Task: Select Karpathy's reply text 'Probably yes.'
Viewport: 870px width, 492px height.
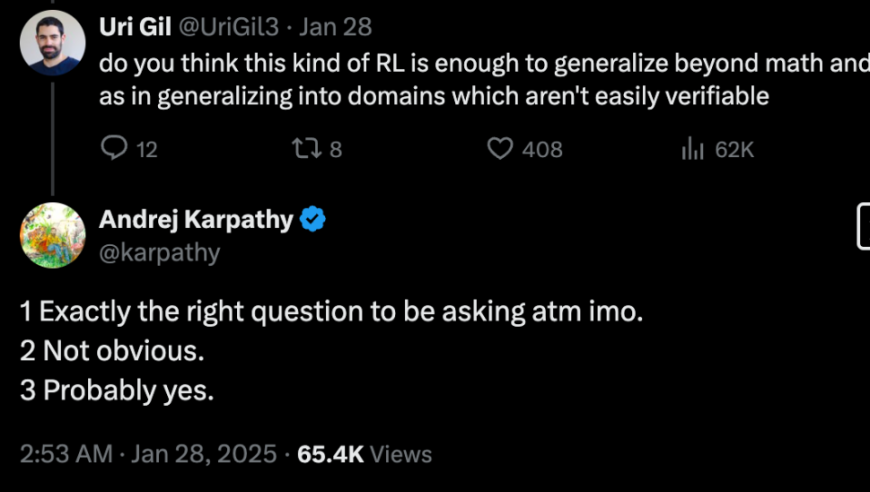Action: point(129,390)
